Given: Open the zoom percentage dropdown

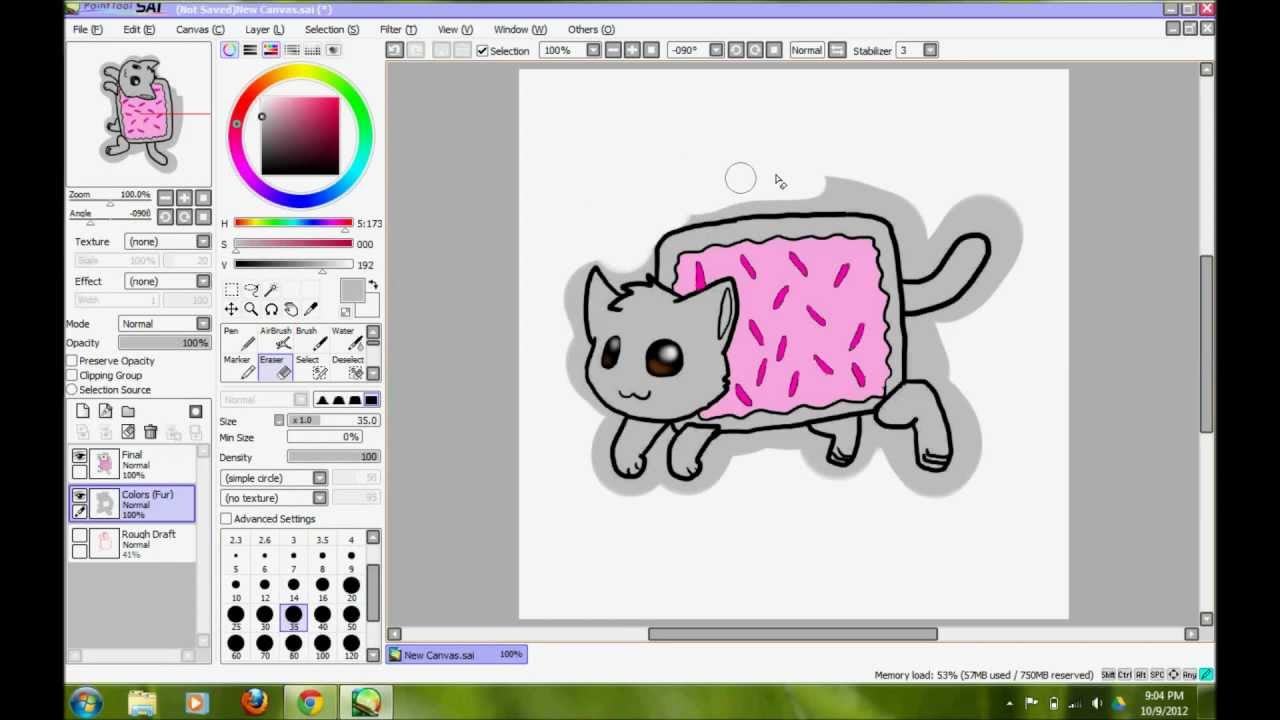Looking at the screenshot, I should pos(593,50).
